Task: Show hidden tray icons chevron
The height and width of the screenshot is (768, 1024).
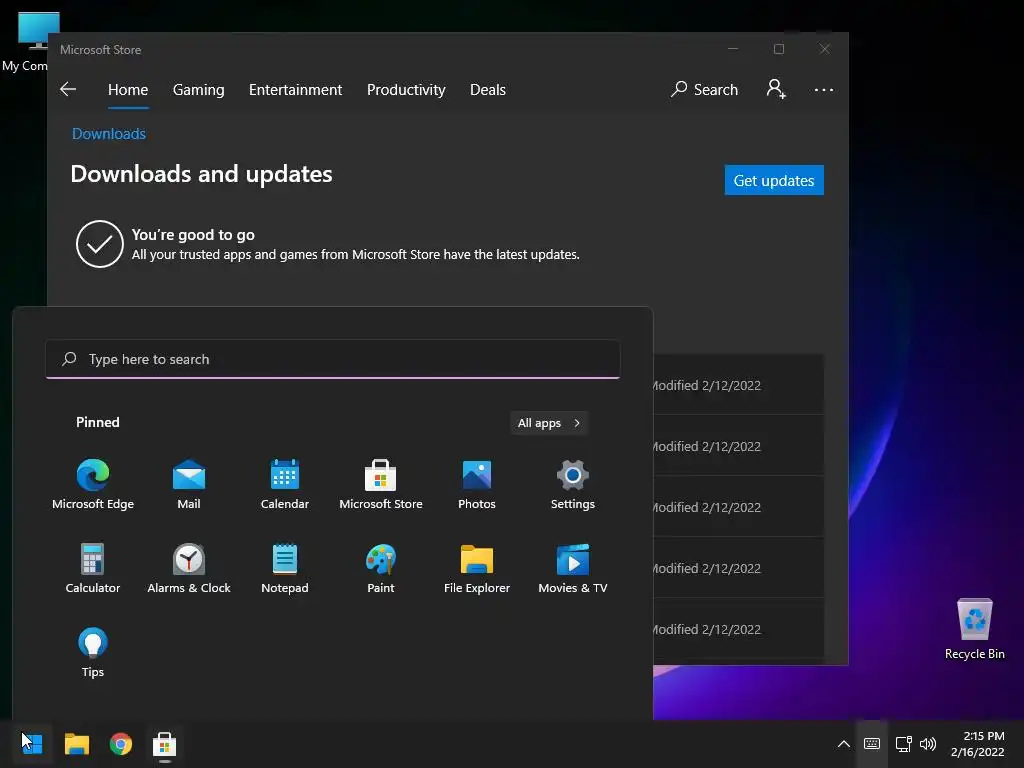Action: click(844, 744)
